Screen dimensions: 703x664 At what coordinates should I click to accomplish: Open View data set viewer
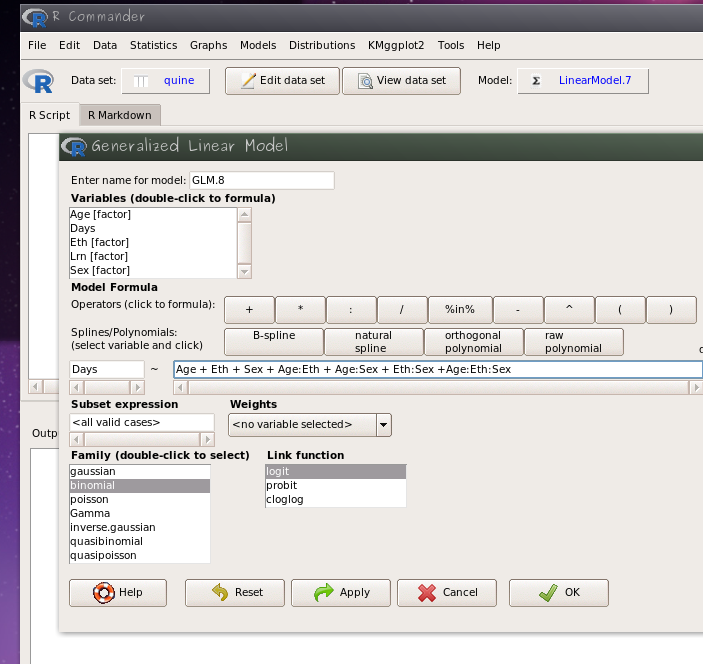point(401,81)
